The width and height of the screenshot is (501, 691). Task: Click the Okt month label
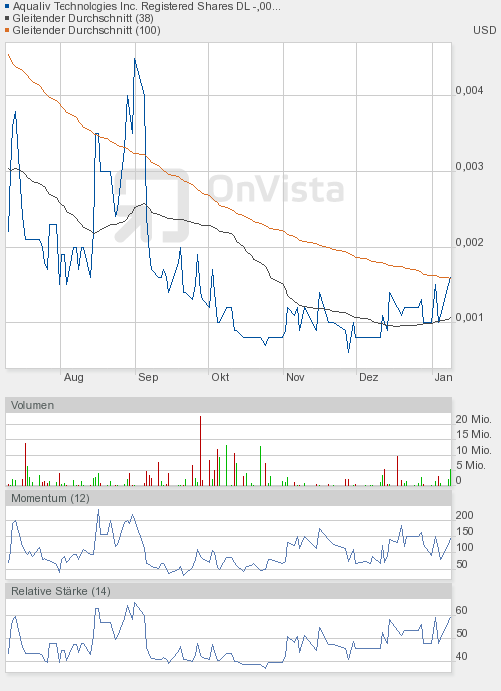(220, 377)
